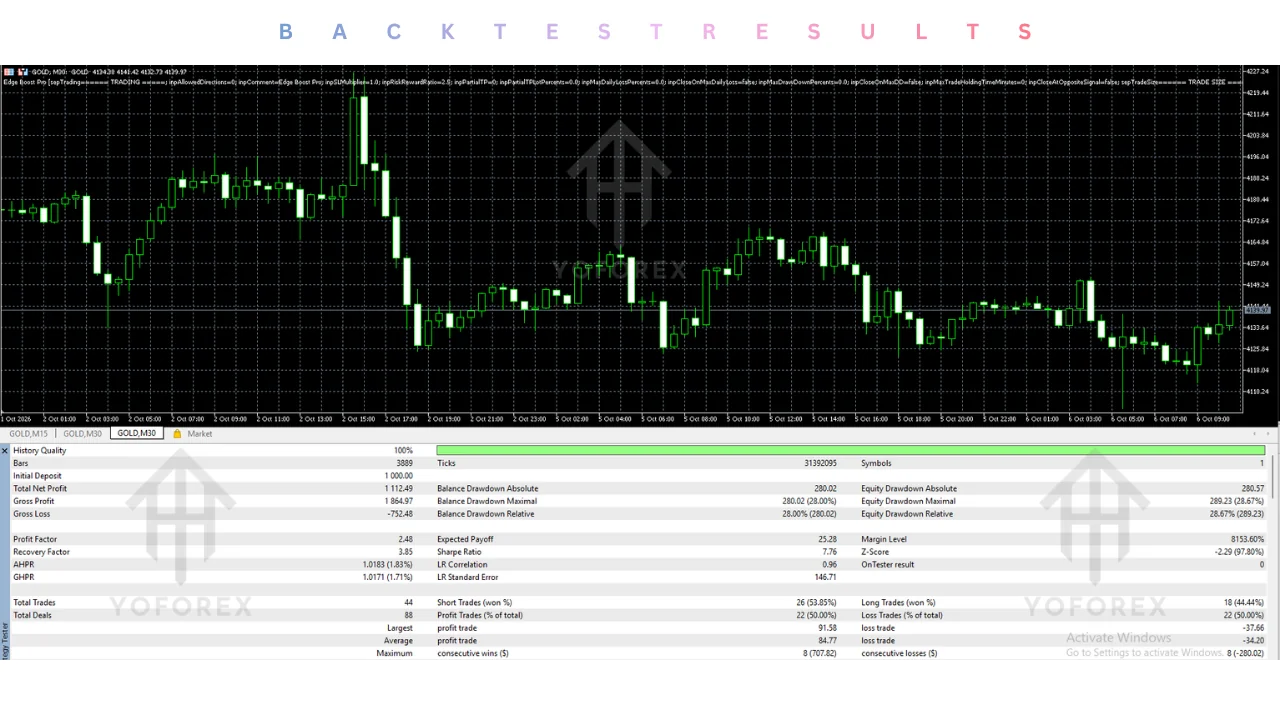Open the greyed inactive GOLD,M30 tab
Screen dimensions: 1280x720
pos(82,434)
